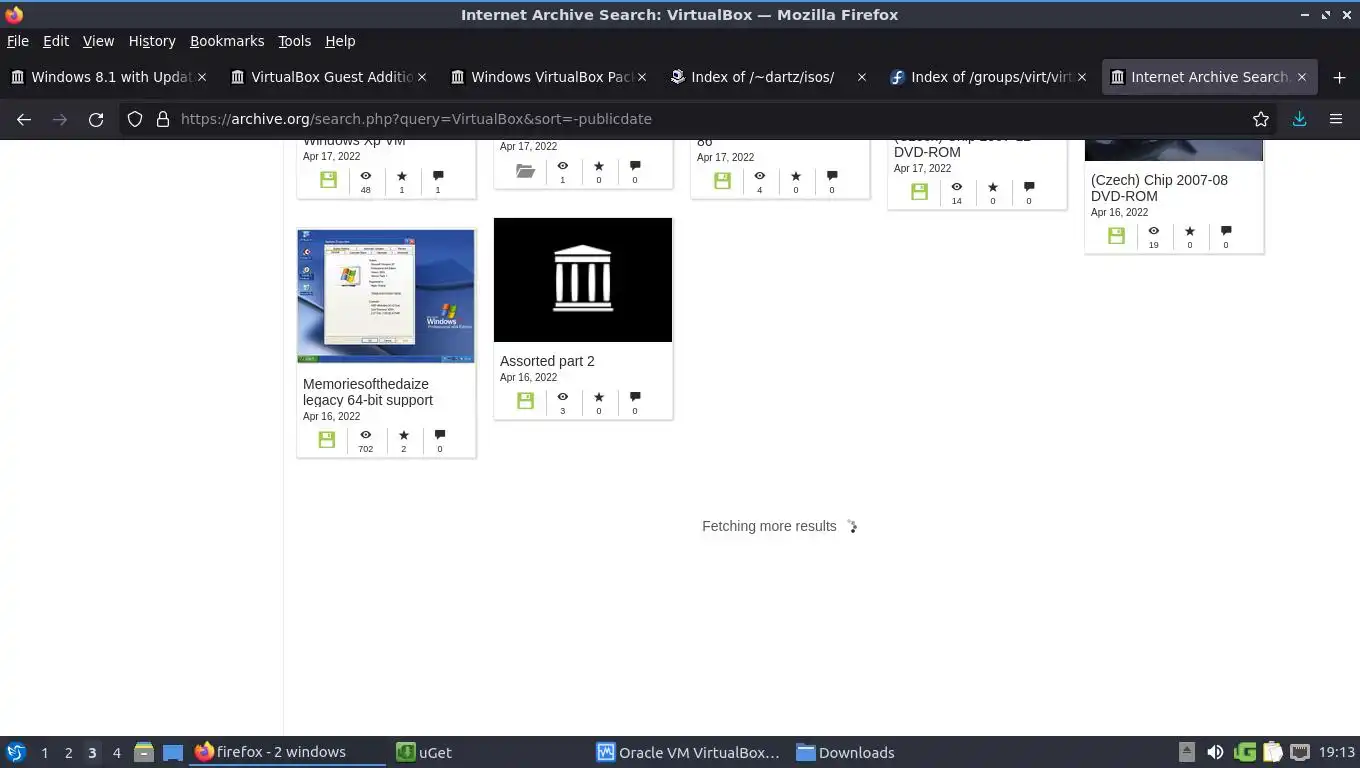
Task: Close the Internet Archive Search tab
Action: (x=1302, y=77)
